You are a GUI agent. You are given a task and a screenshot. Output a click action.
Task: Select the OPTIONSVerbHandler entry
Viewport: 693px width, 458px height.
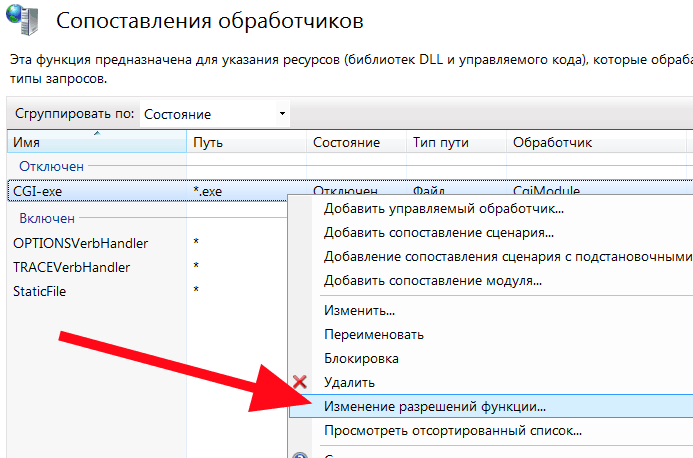click(80, 243)
